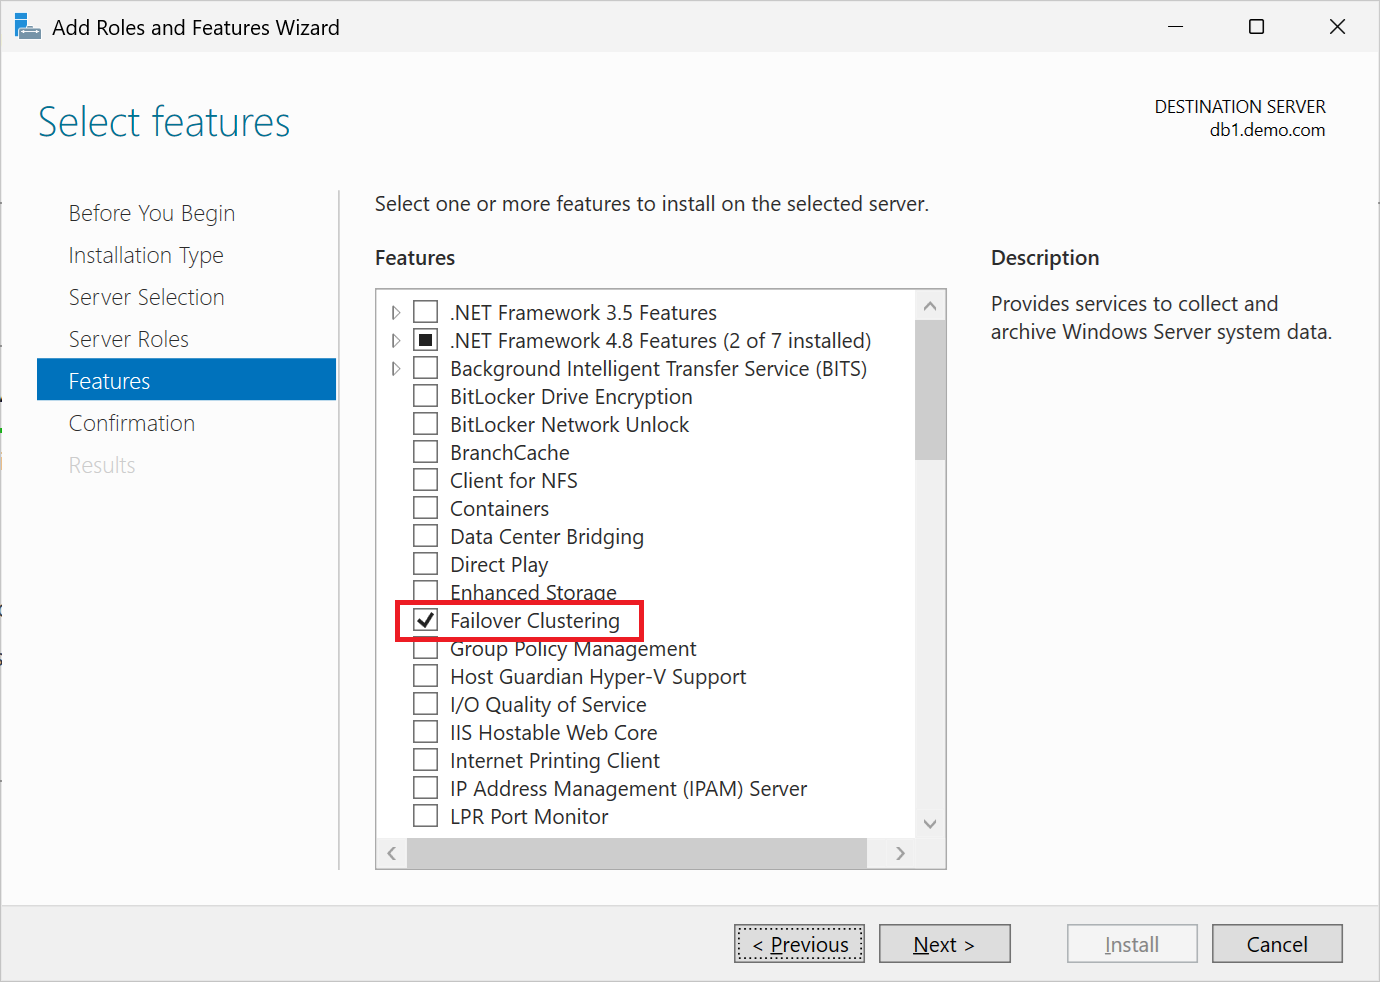Screen dimensions: 1380x982
Task: Enable the BranchCache feature checkbox
Action: click(426, 452)
